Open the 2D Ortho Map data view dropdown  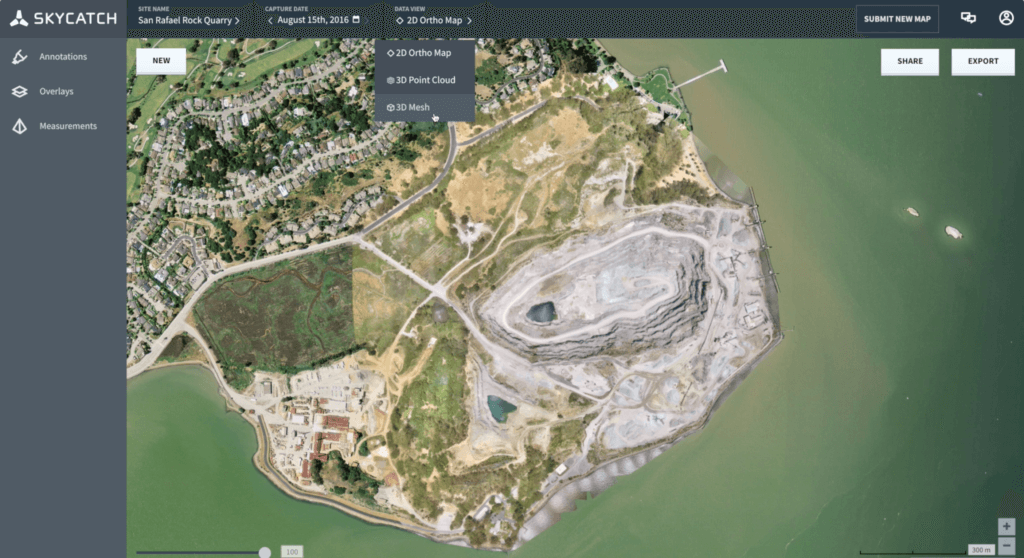(434, 20)
